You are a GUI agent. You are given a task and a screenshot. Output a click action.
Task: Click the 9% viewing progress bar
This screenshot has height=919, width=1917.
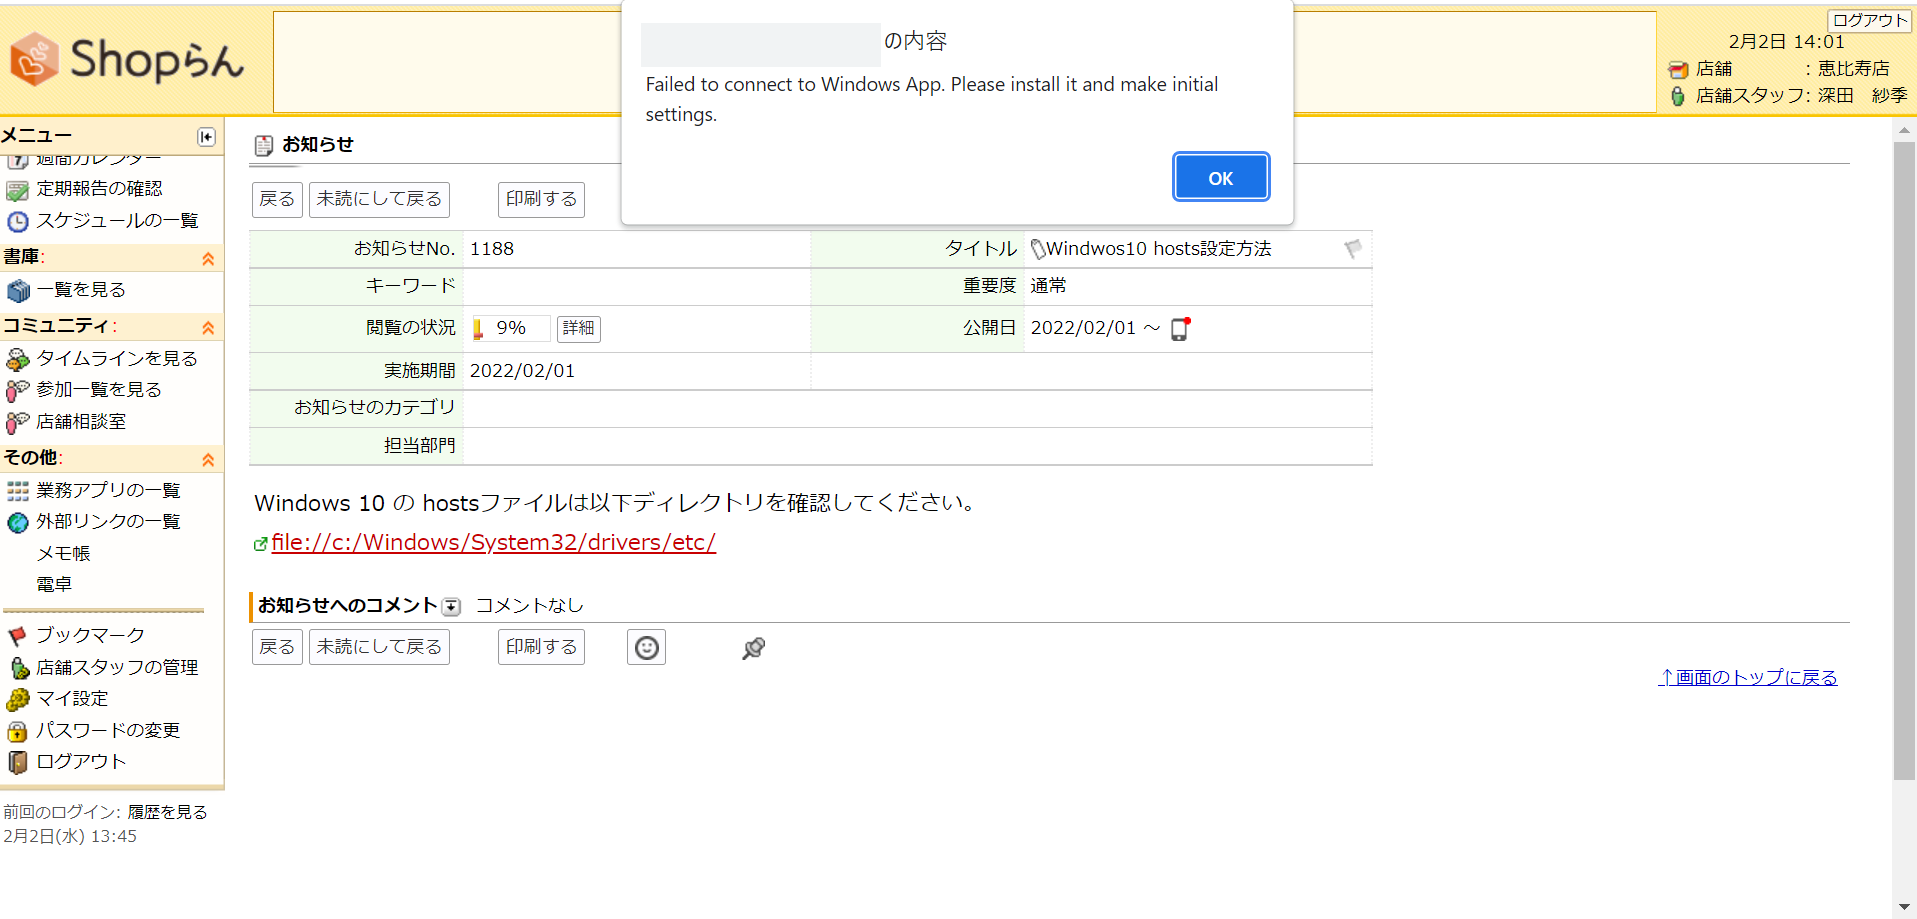coord(509,327)
